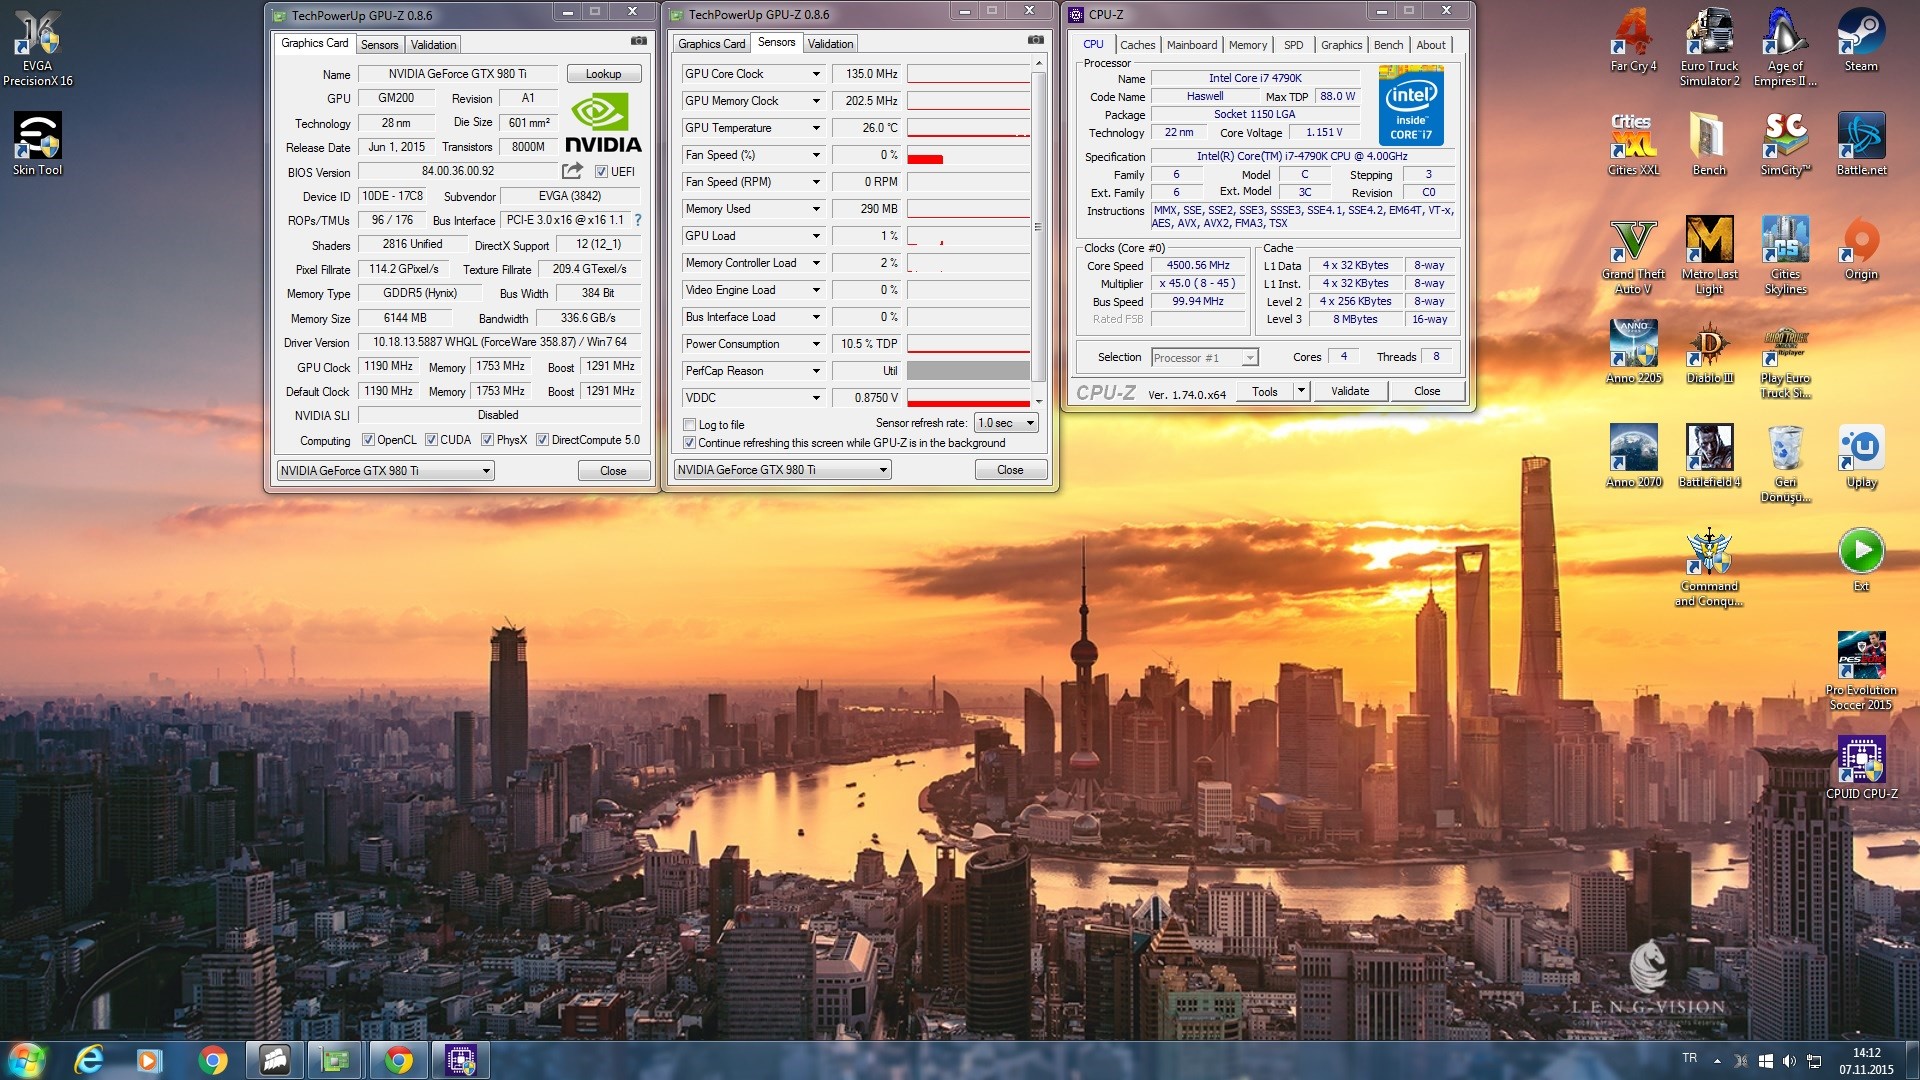Switch to Sensors tab in left GPU-Z window
The height and width of the screenshot is (1080, 1920).
point(379,45)
